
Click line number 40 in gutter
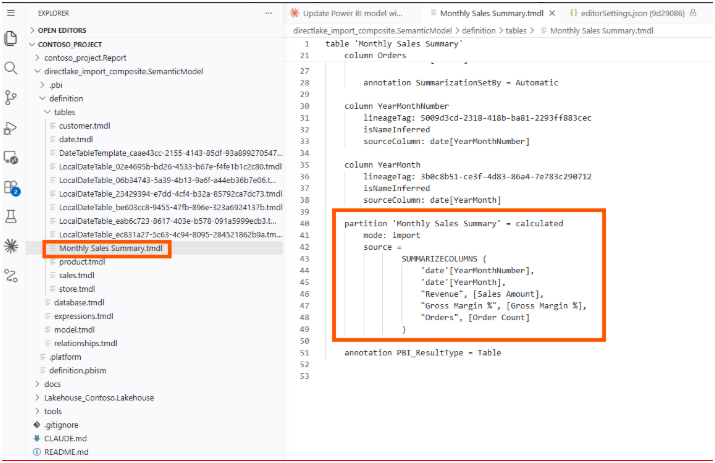[x=305, y=224]
